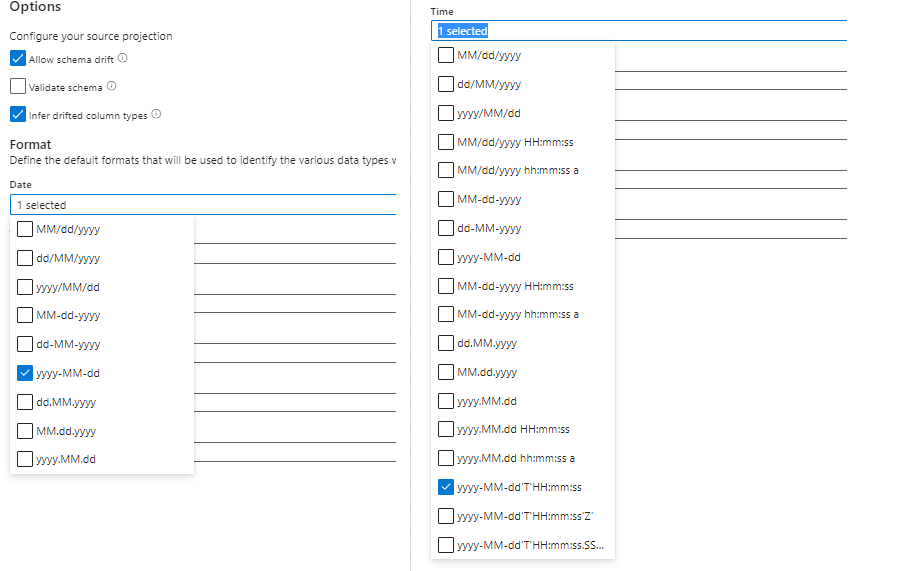Select MM/dd/yyyy HH:mm:ss time format

point(446,142)
